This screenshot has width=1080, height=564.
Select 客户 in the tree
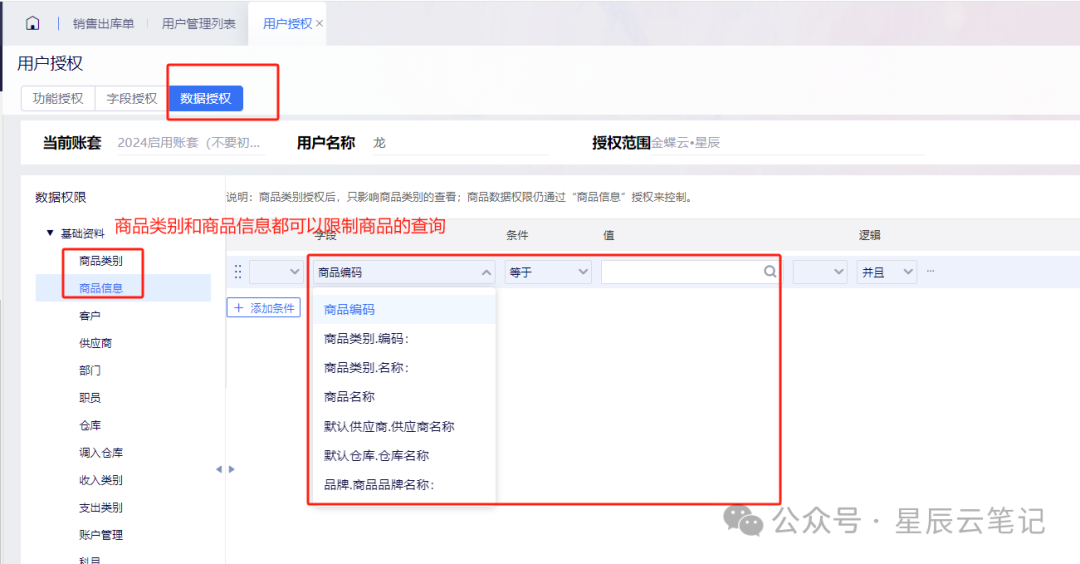pyautogui.click(x=90, y=315)
